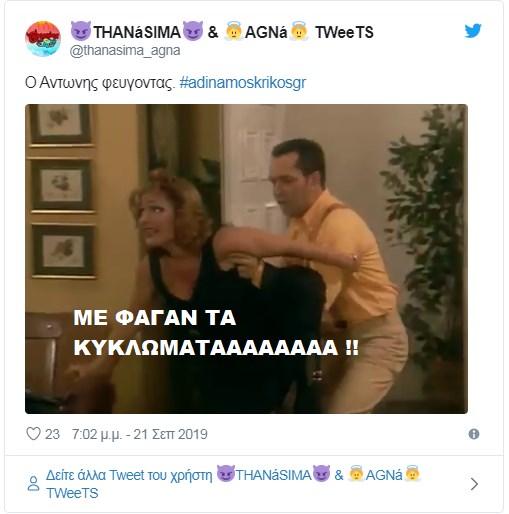Follow the 'Δείτε άλλα Tweet του χρήστη' link

point(129,475)
